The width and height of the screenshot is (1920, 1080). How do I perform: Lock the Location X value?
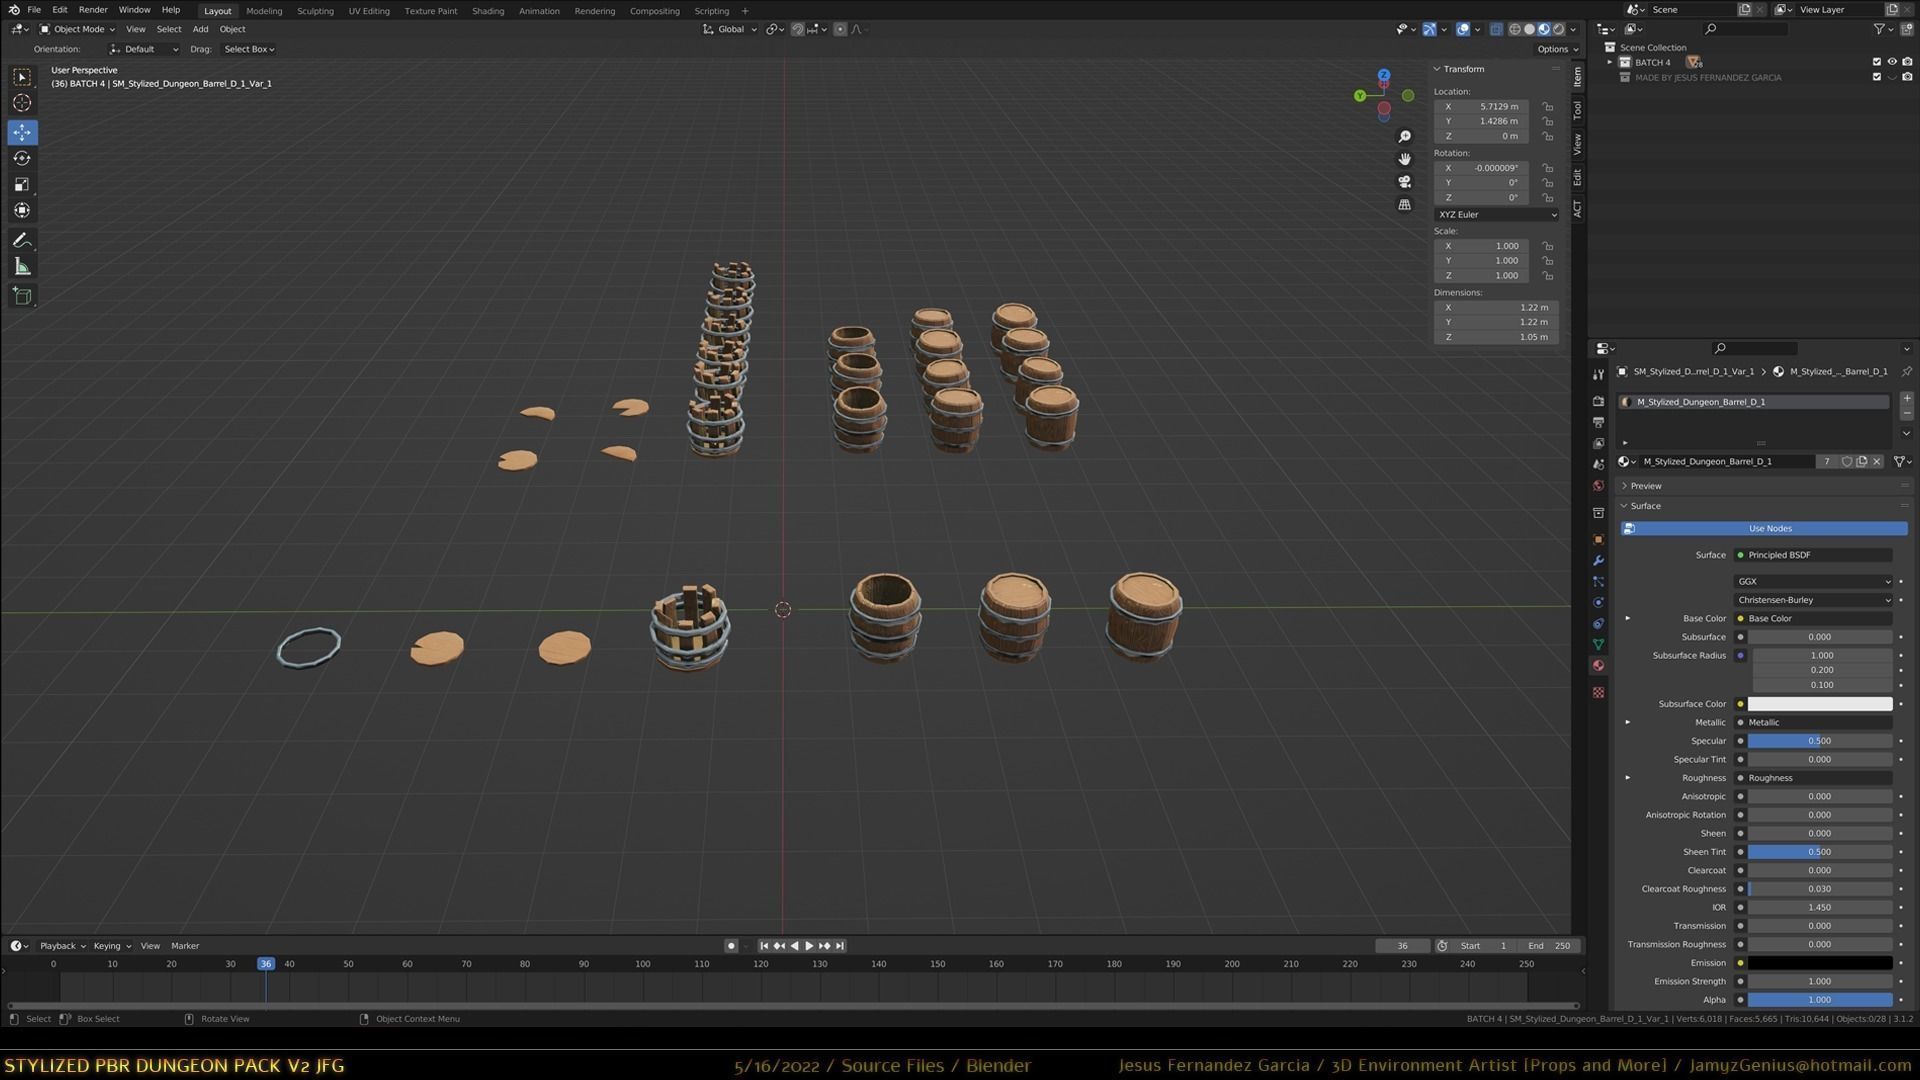1547,107
